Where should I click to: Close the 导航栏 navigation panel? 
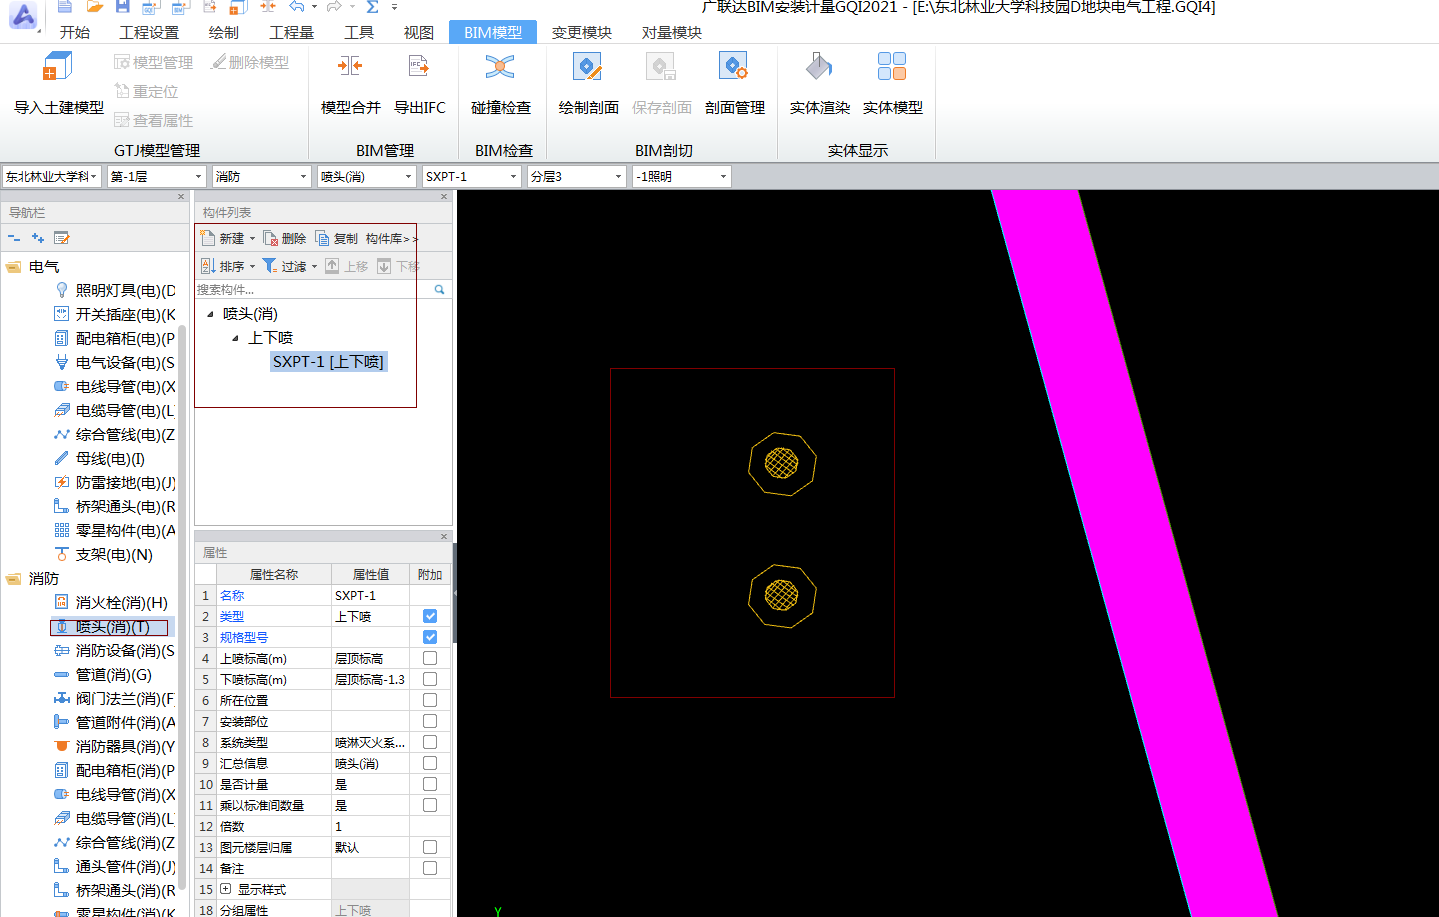pos(181,197)
